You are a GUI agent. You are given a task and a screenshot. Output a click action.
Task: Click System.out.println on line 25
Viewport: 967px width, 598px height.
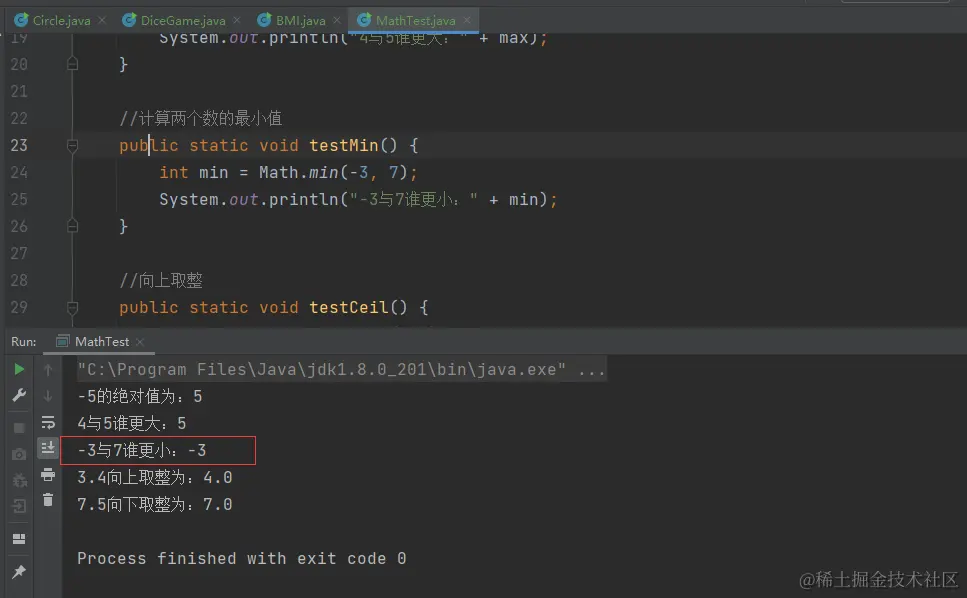(249, 200)
